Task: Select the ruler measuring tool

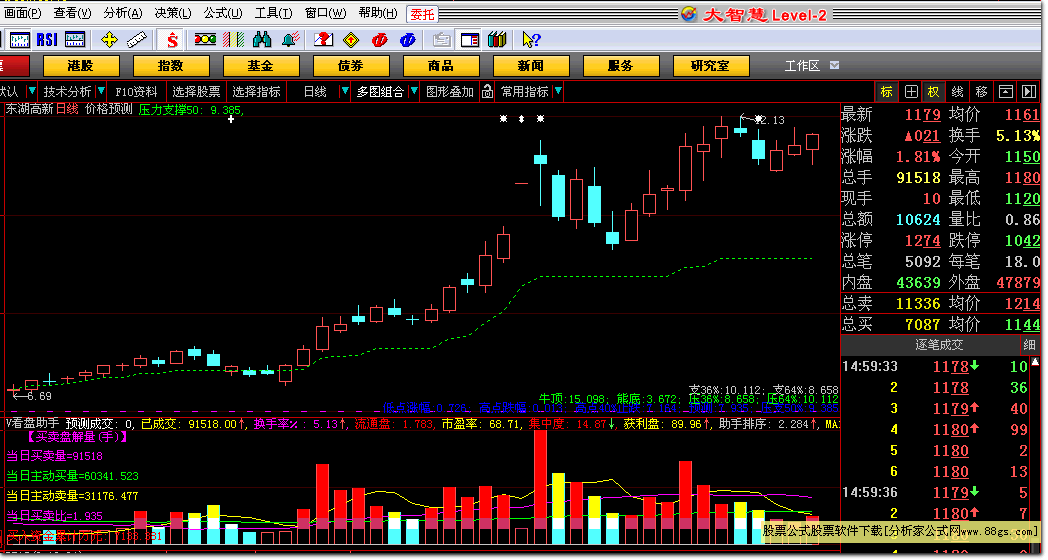Action: (136, 40)
